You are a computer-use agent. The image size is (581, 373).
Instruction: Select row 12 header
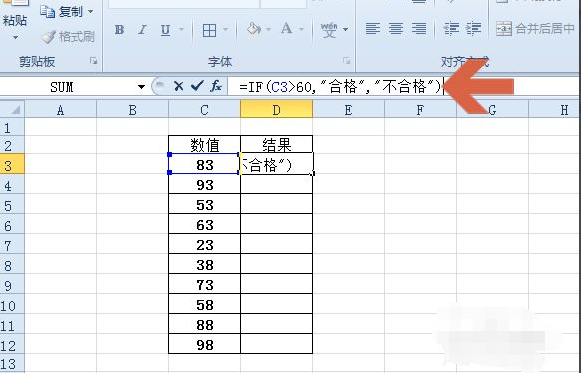coord(12,345)
